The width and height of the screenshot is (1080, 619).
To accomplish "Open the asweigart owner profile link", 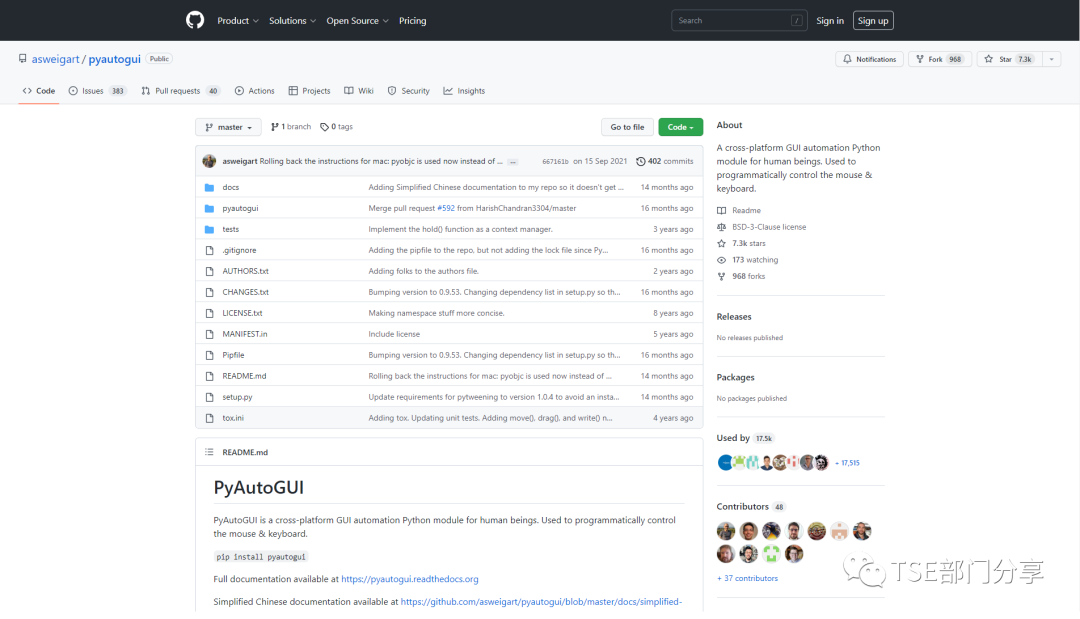I will coord(56,59).
